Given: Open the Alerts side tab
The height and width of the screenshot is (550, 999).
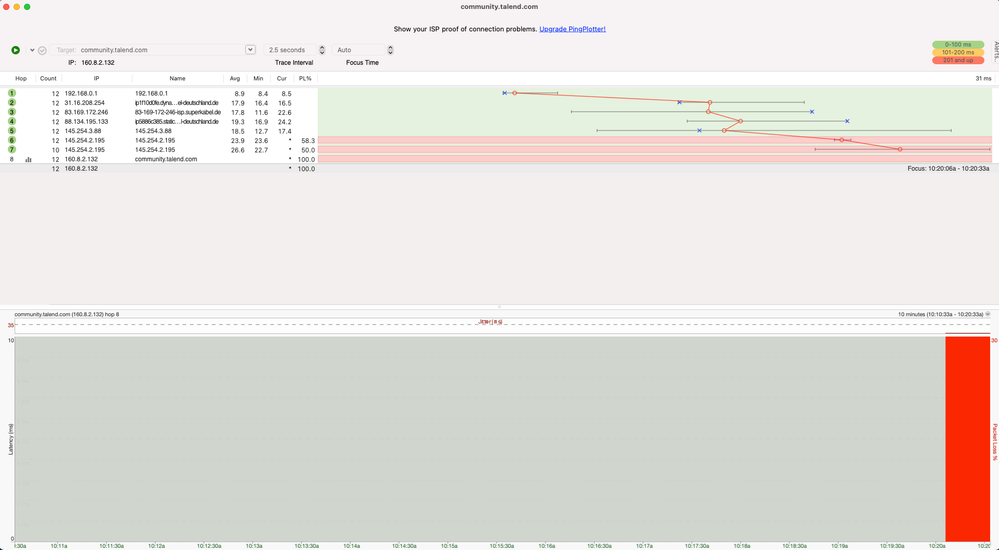Looking at the screenshot, I should pos(996,52).
